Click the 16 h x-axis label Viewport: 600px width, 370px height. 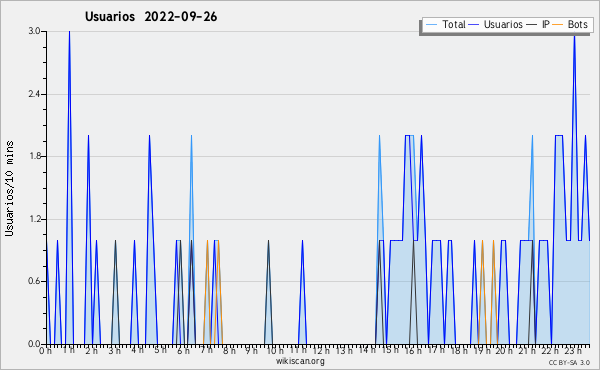[413, 350]
